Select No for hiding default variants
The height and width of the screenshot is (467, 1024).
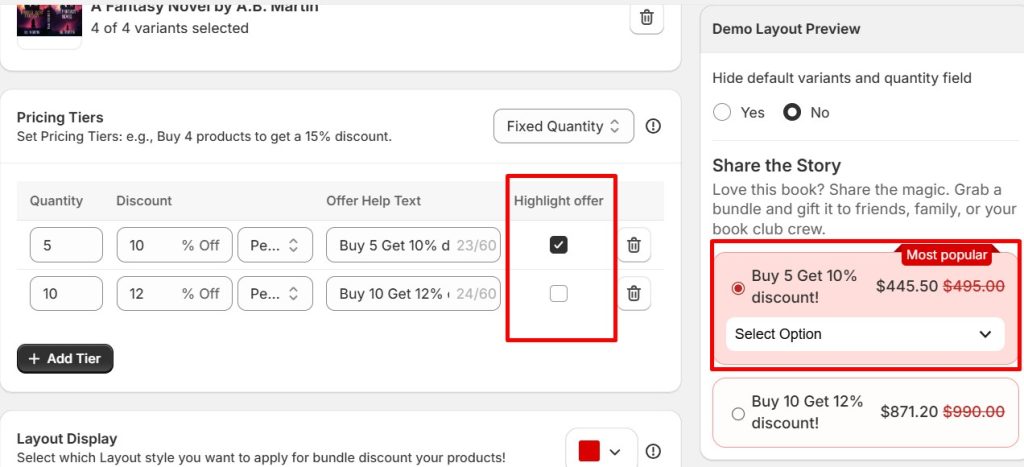click(x=792, y=112)
